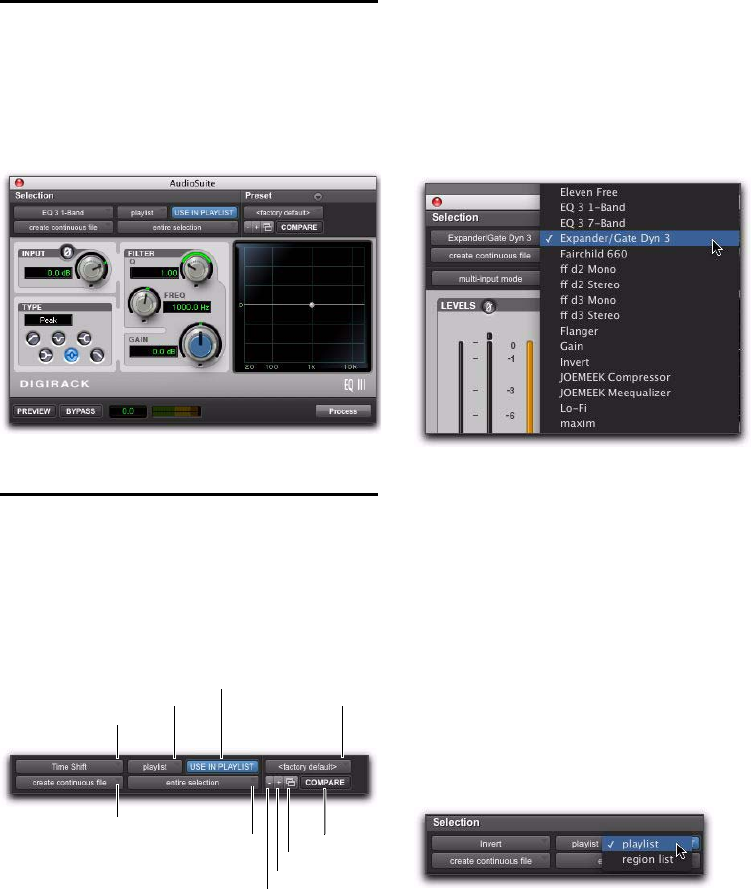Click the next preset plus button in EQ 3 window
This screenshot has width=751, height=890.
(x=257, y=227)
